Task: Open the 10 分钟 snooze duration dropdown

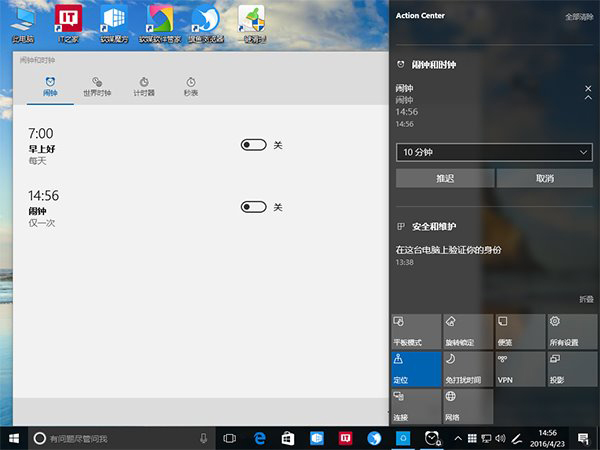Action: point(494,152)
